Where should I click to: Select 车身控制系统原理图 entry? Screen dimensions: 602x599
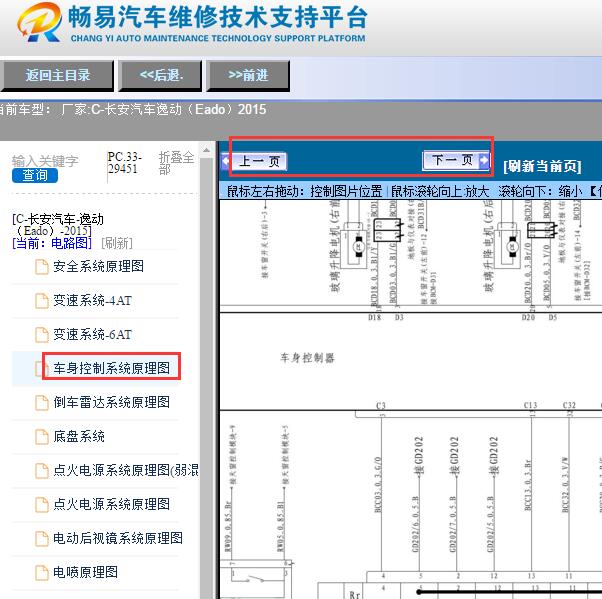111,368
